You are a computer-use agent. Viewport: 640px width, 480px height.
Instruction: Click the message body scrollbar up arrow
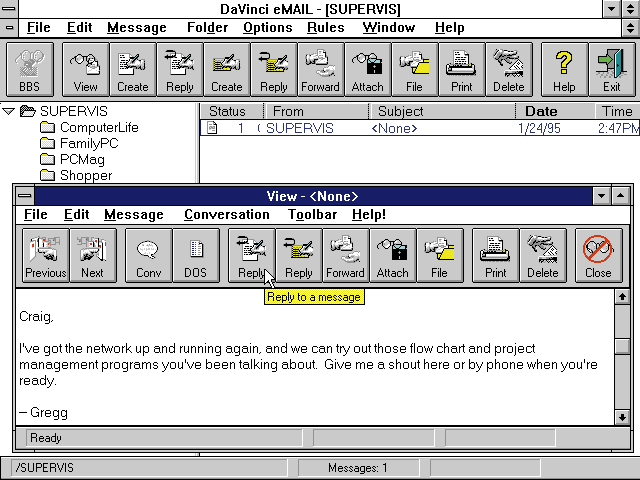tap(622, 297)
